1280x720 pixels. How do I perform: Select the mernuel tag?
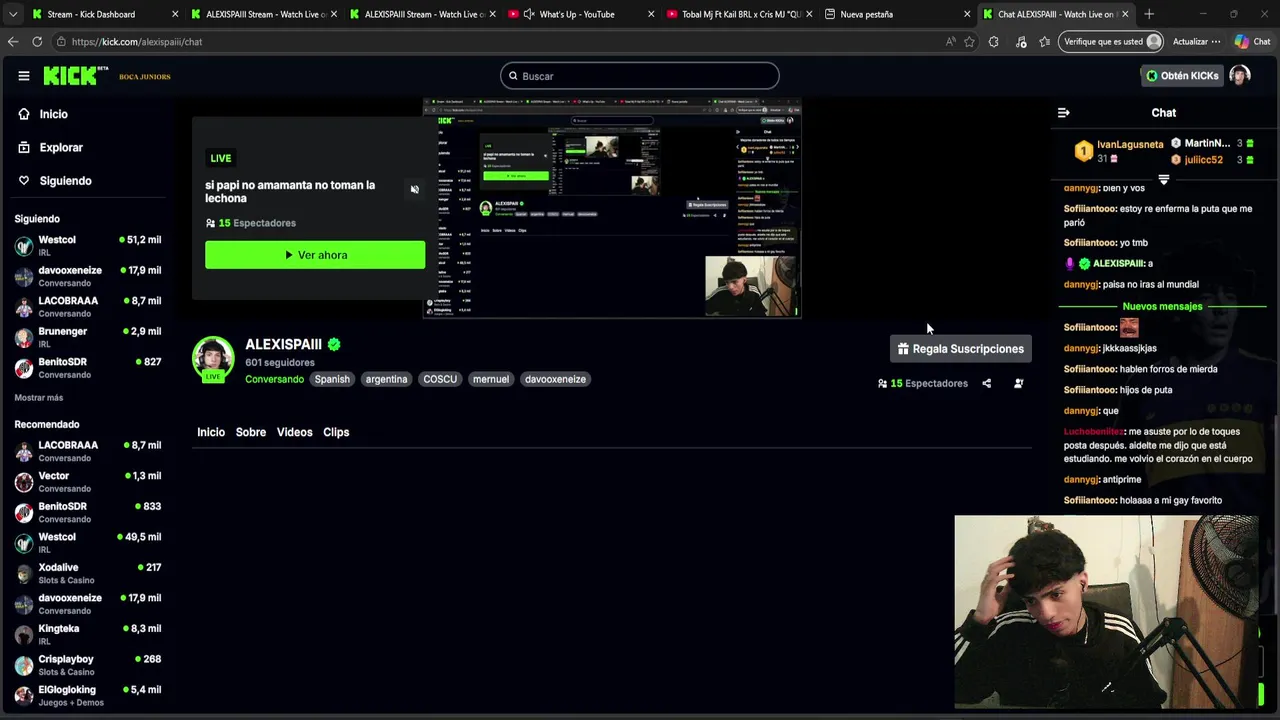click(x=491, y=379)
